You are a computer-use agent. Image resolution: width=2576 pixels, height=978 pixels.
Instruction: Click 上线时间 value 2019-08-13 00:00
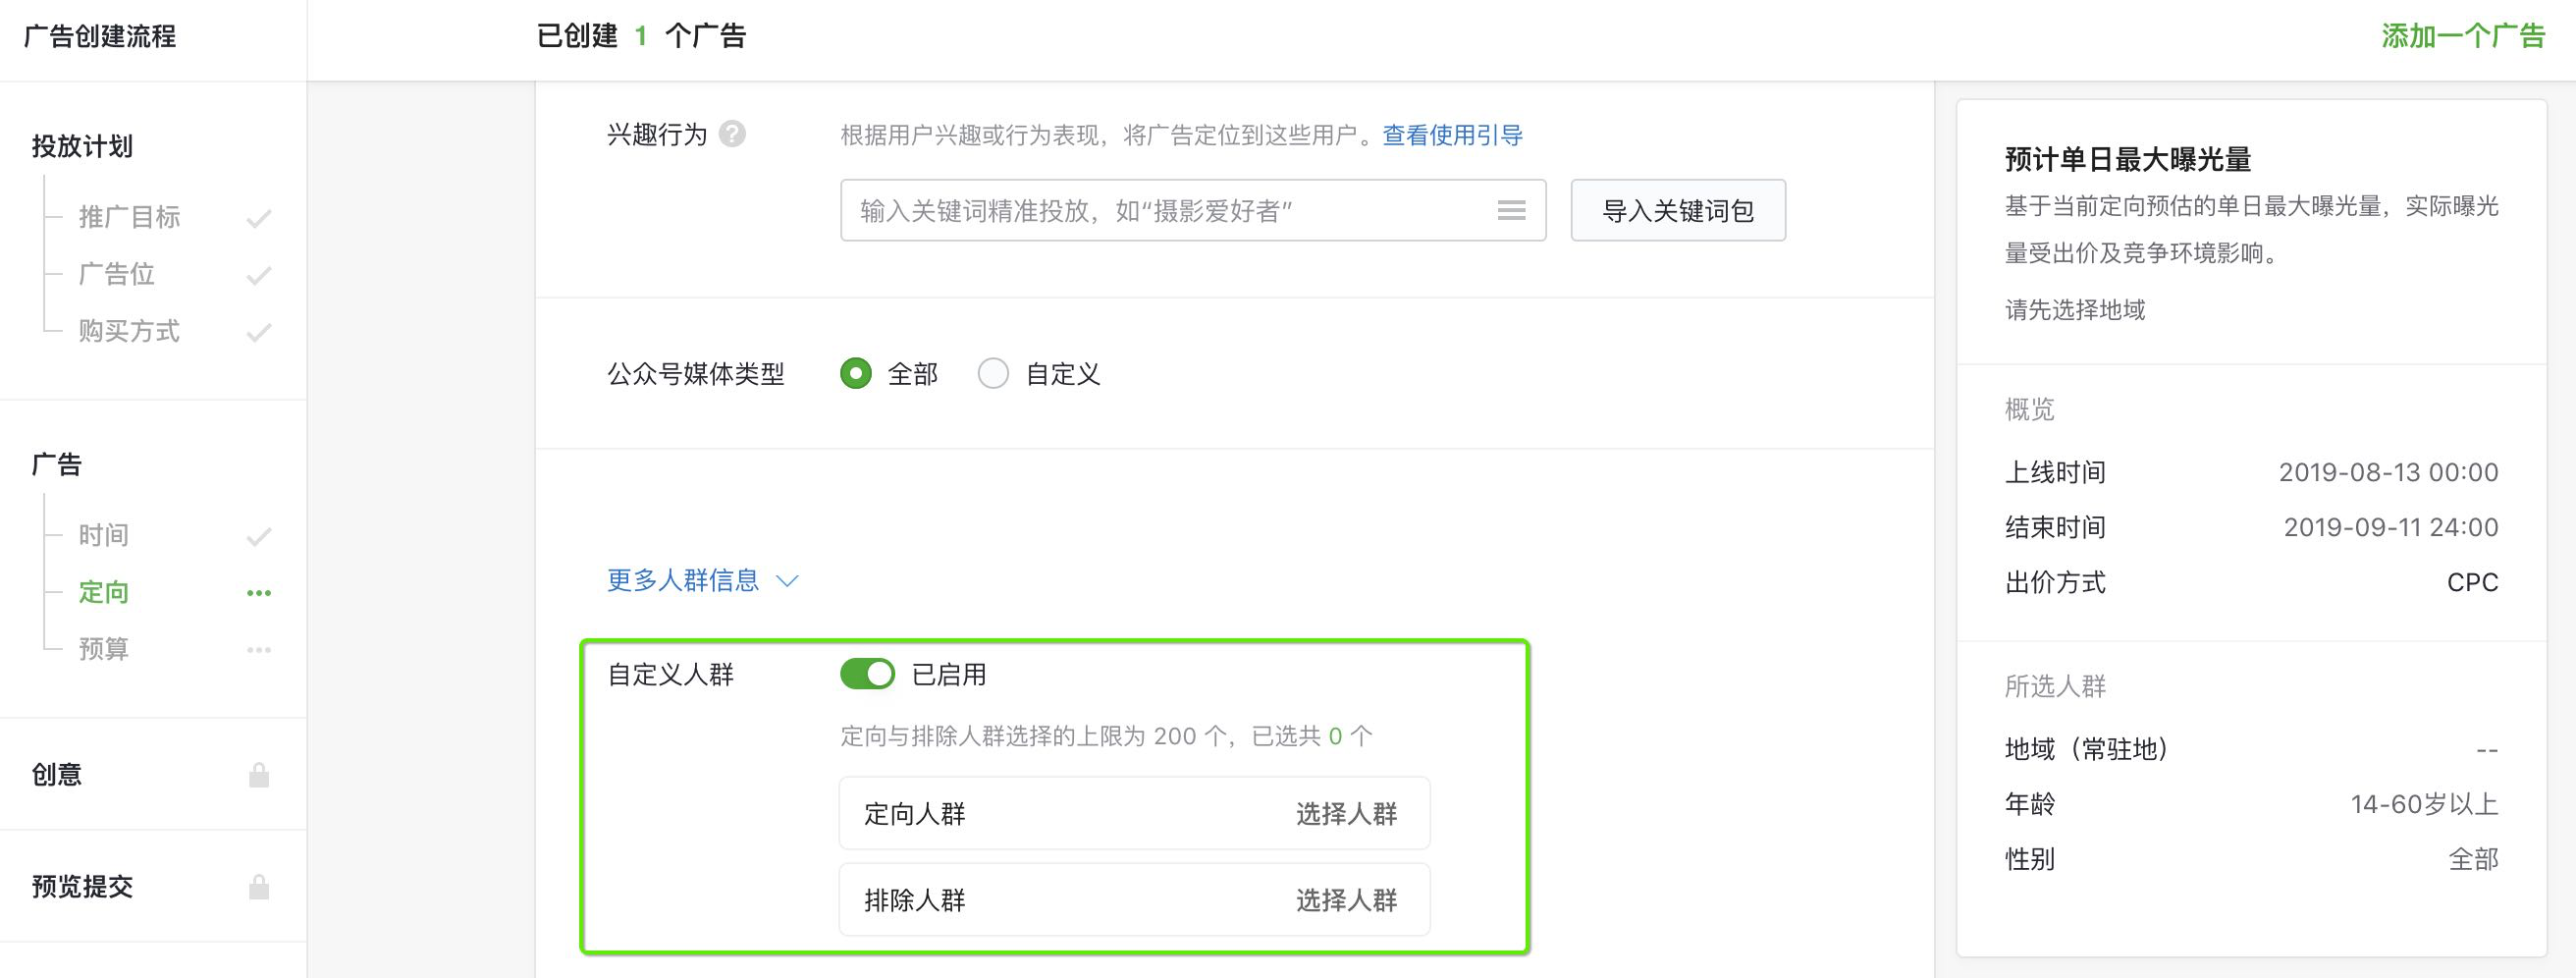click(x=2388, y=472)
